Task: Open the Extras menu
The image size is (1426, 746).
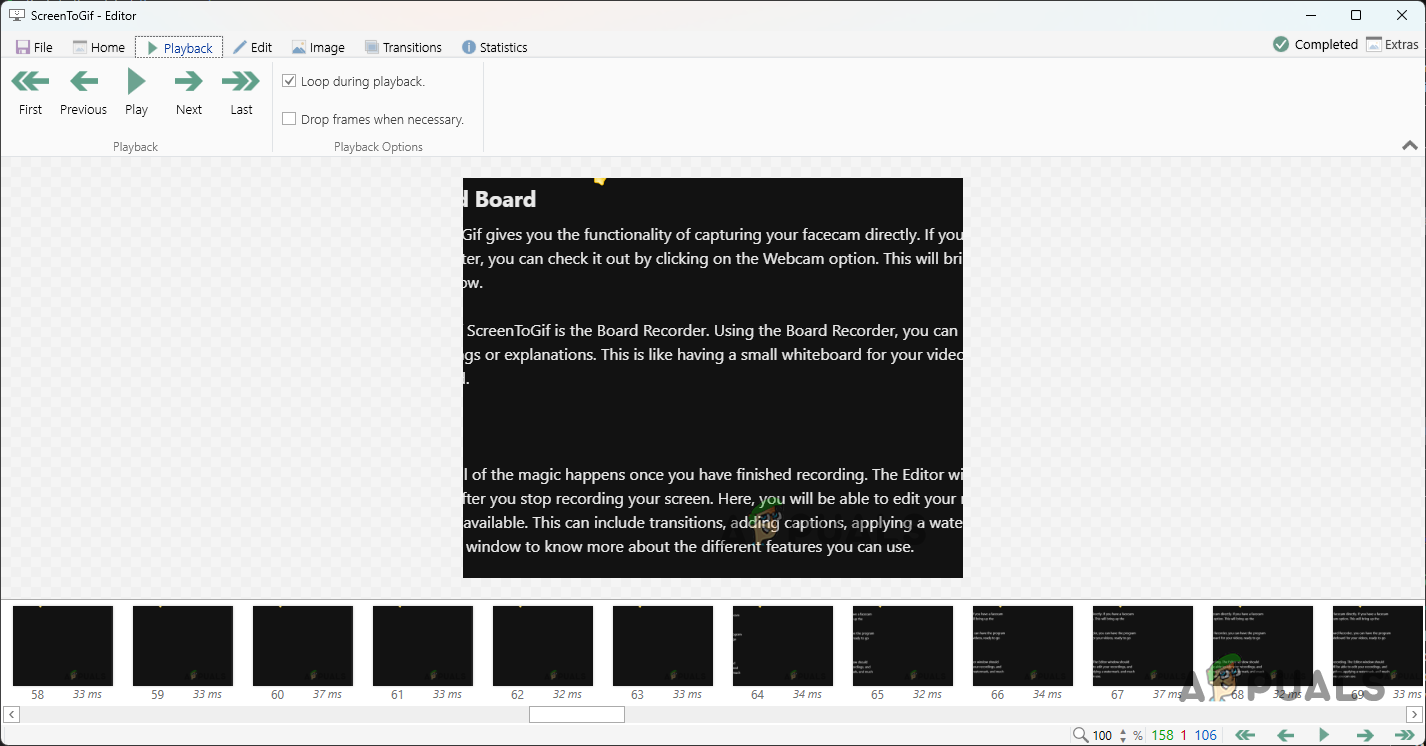Action: (x=1392, y=44)
